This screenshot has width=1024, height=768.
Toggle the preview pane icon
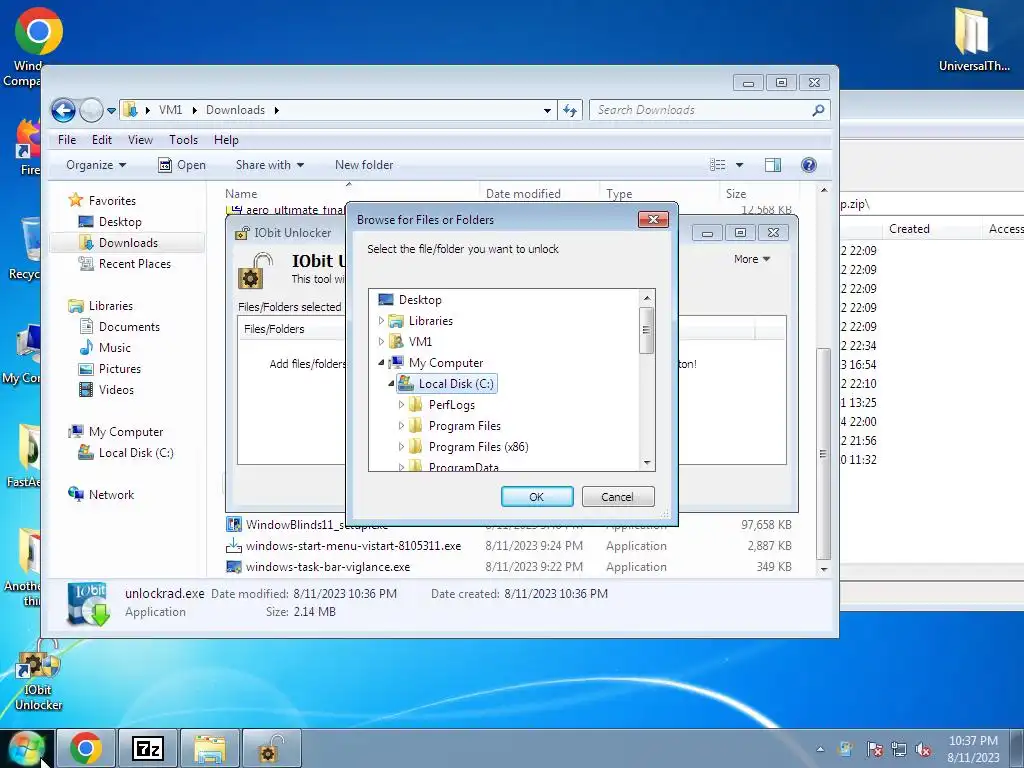point(773,165)
